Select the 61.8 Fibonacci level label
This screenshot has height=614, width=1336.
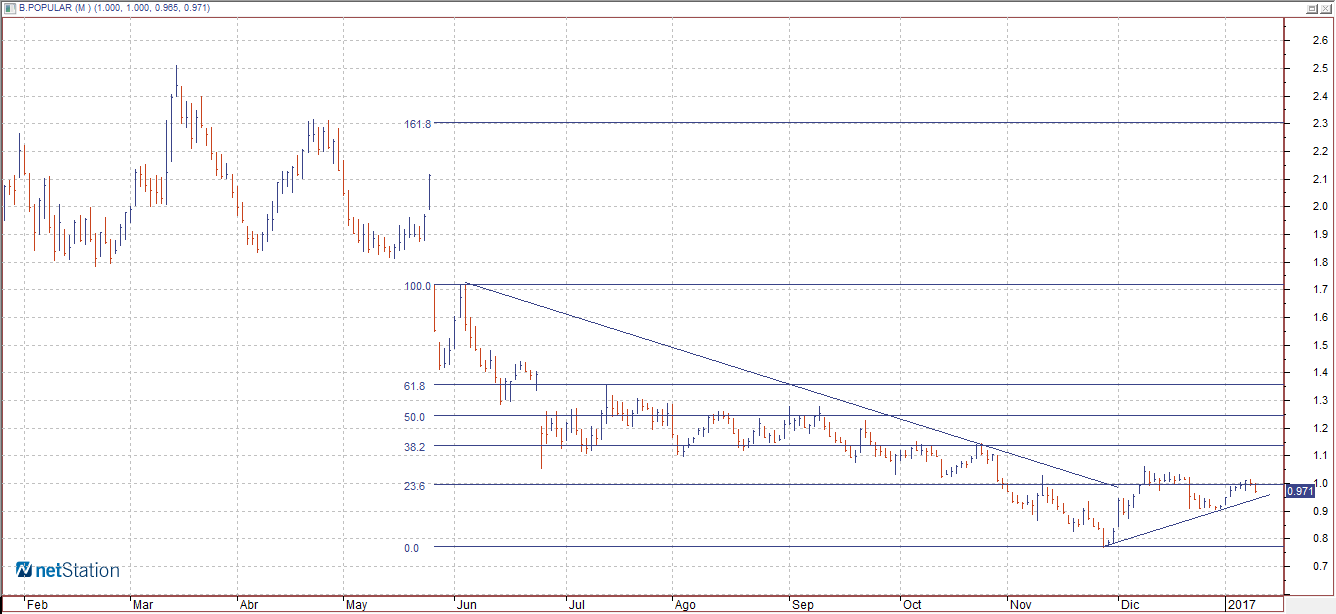point(414,386)
